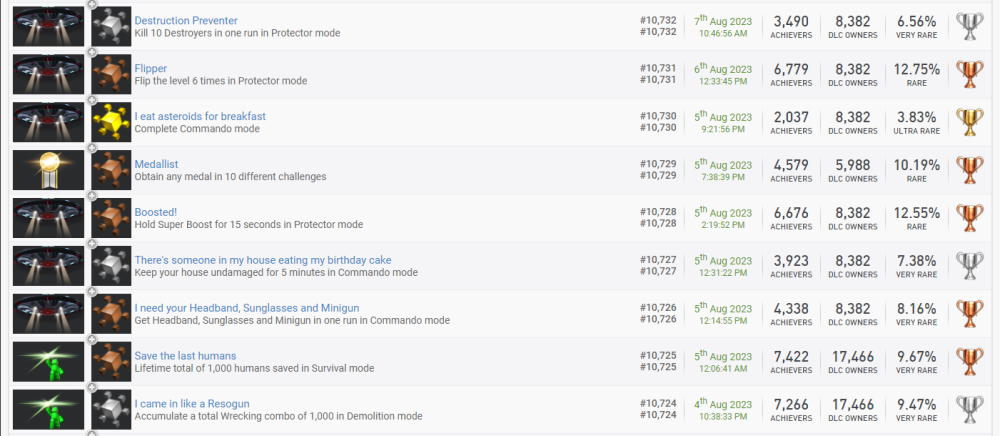1000x436 pixels.
Task: Open the Boosted! trophy page
Action: pos(156,212)
